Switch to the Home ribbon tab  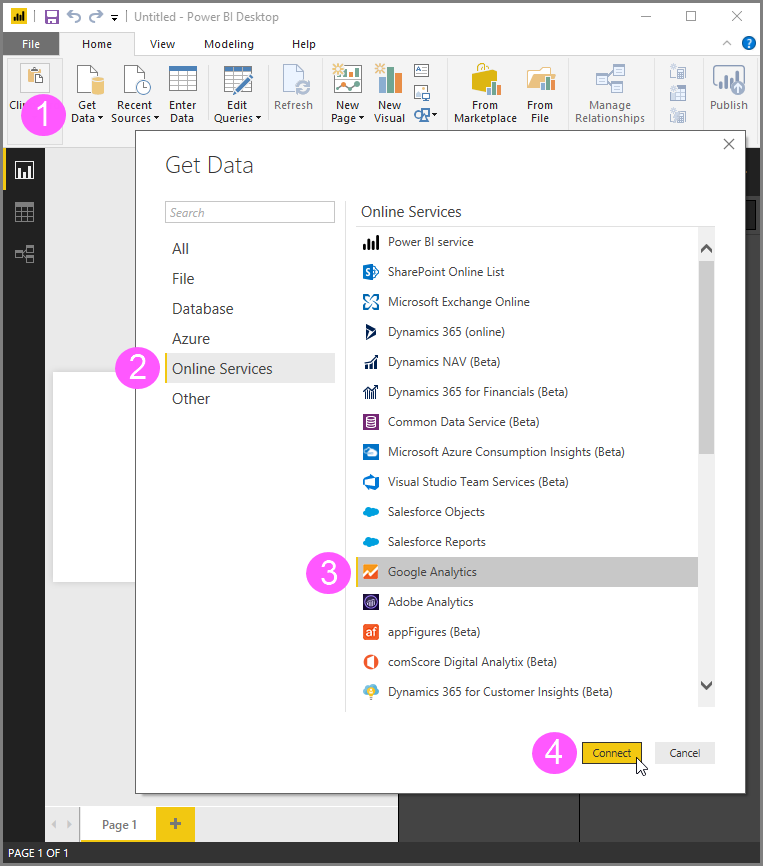97,44
